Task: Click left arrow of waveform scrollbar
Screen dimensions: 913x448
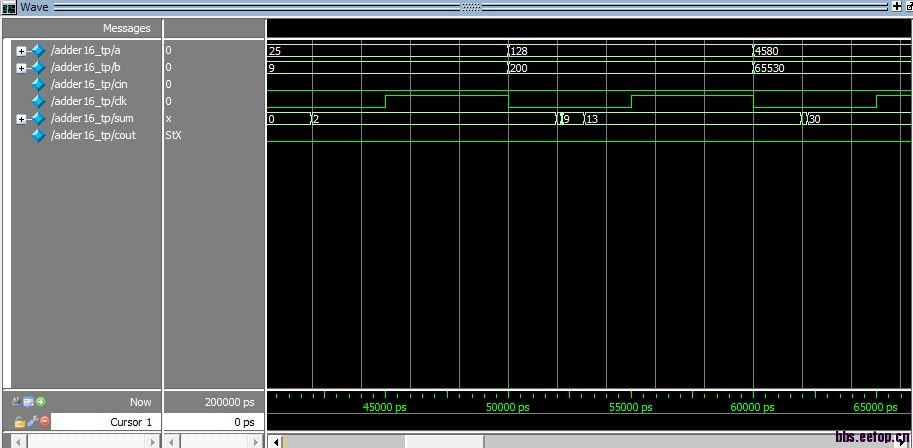Action: [x=276, y=442]
